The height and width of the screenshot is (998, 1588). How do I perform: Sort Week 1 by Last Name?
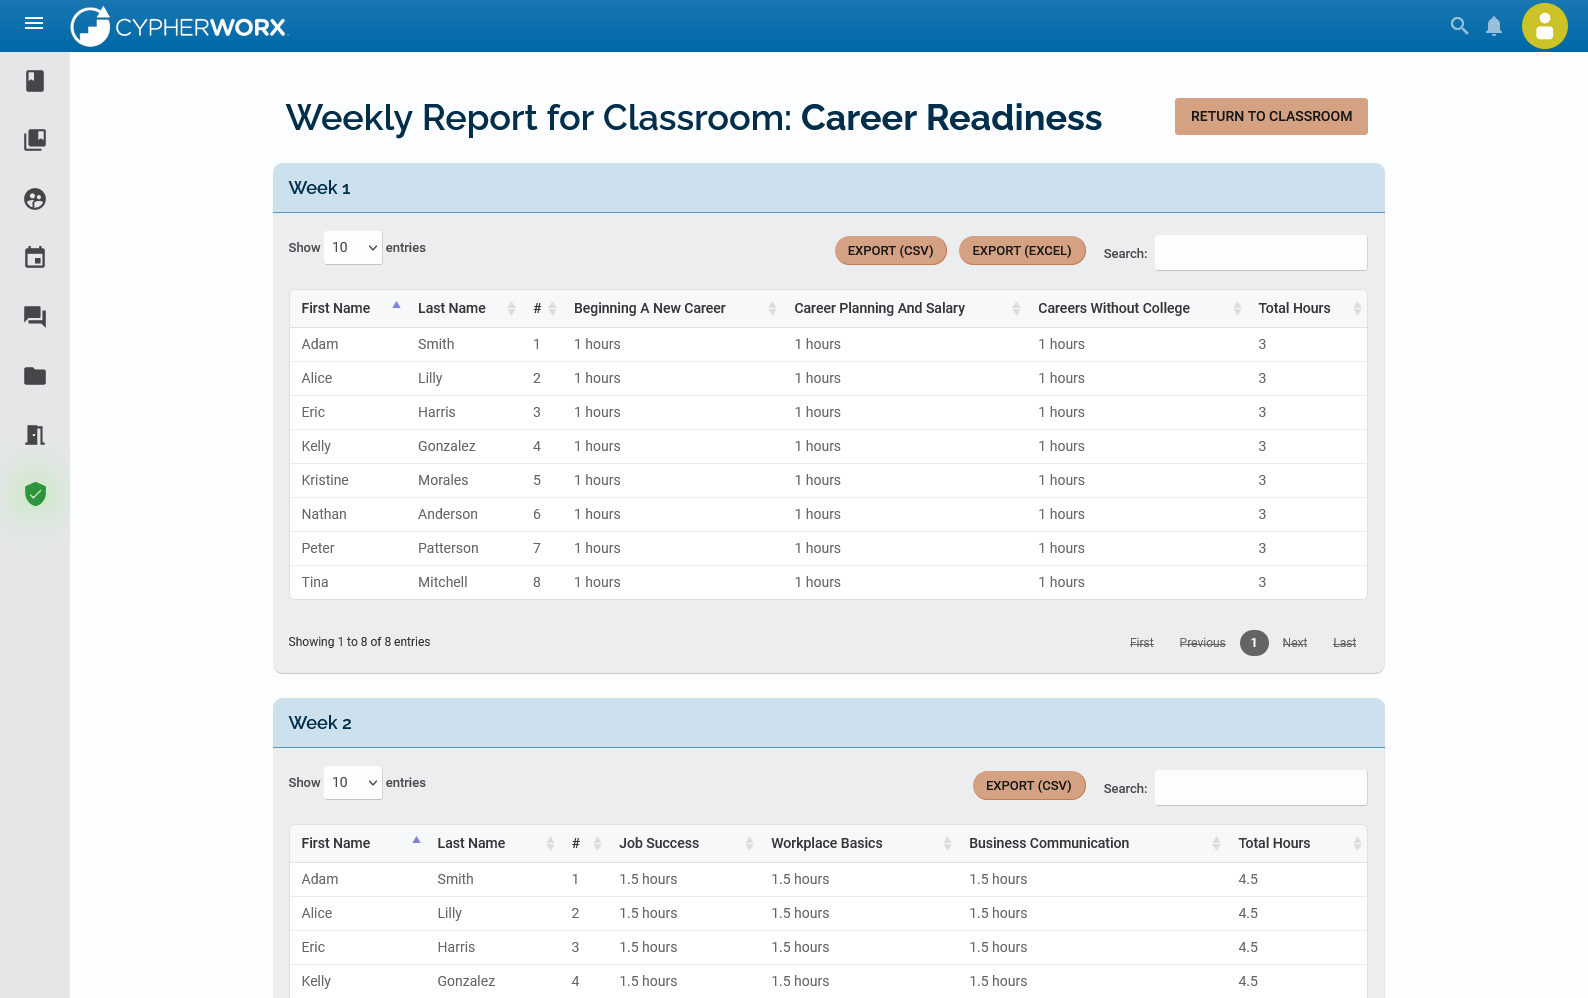click(x=465, y=308)
